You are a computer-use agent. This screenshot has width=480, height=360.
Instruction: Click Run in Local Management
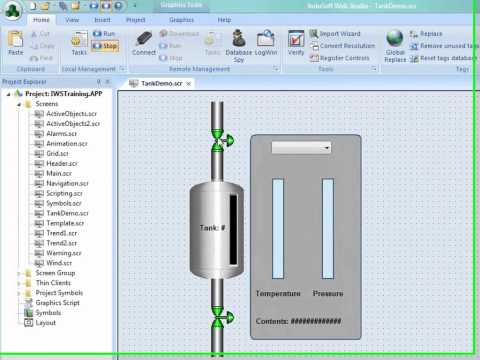pos(104,34)
